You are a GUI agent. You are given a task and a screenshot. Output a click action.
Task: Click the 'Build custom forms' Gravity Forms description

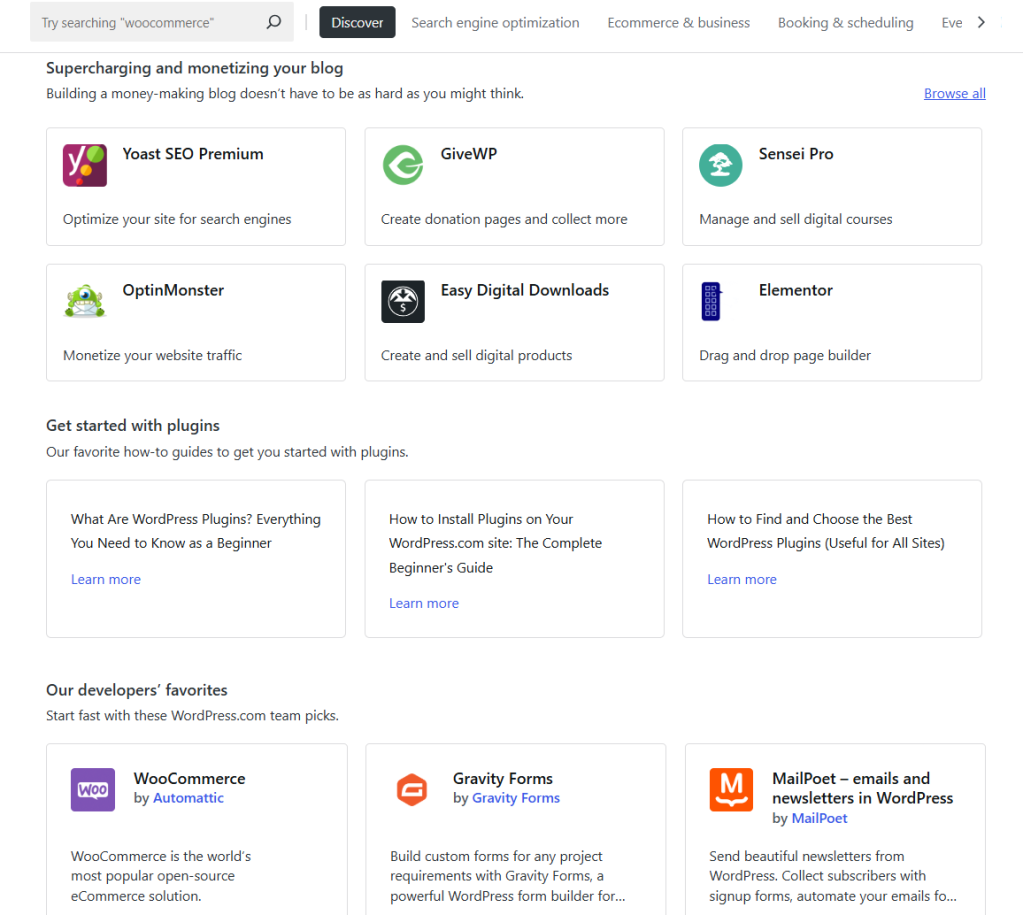pyautogui.click(x=508, y=876)
